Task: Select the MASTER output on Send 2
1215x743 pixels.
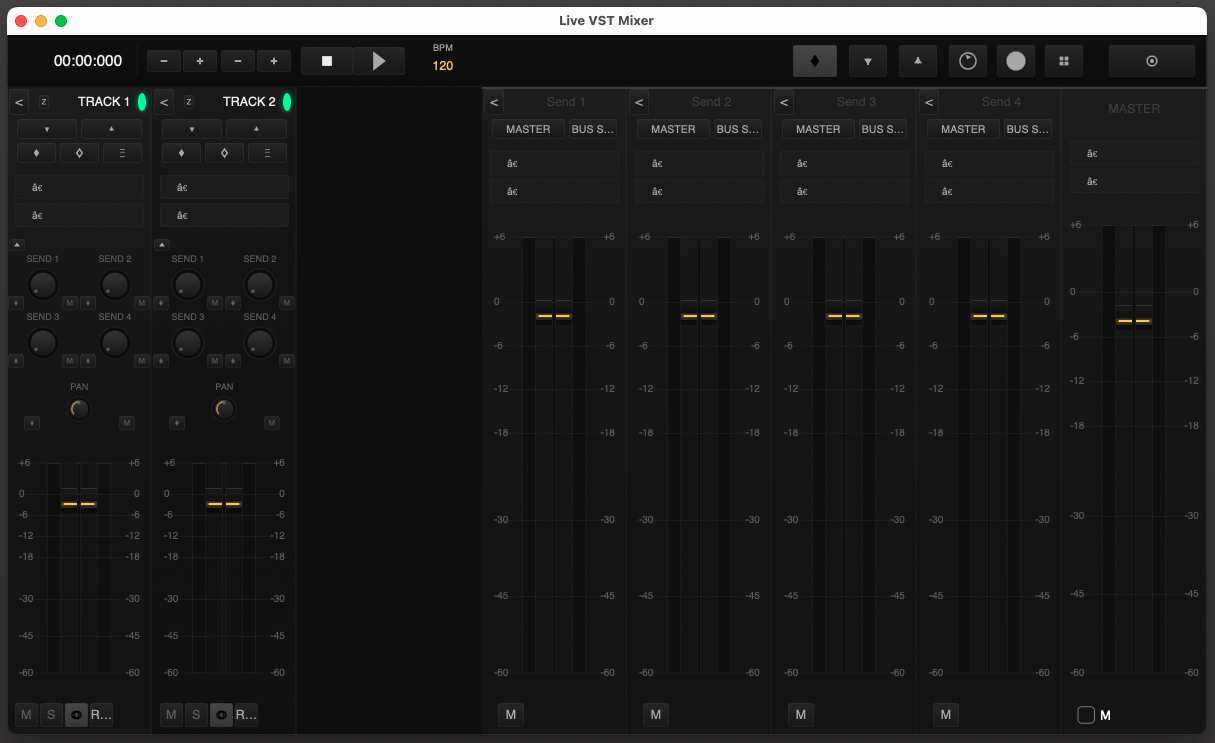Action: click(673, 129)
